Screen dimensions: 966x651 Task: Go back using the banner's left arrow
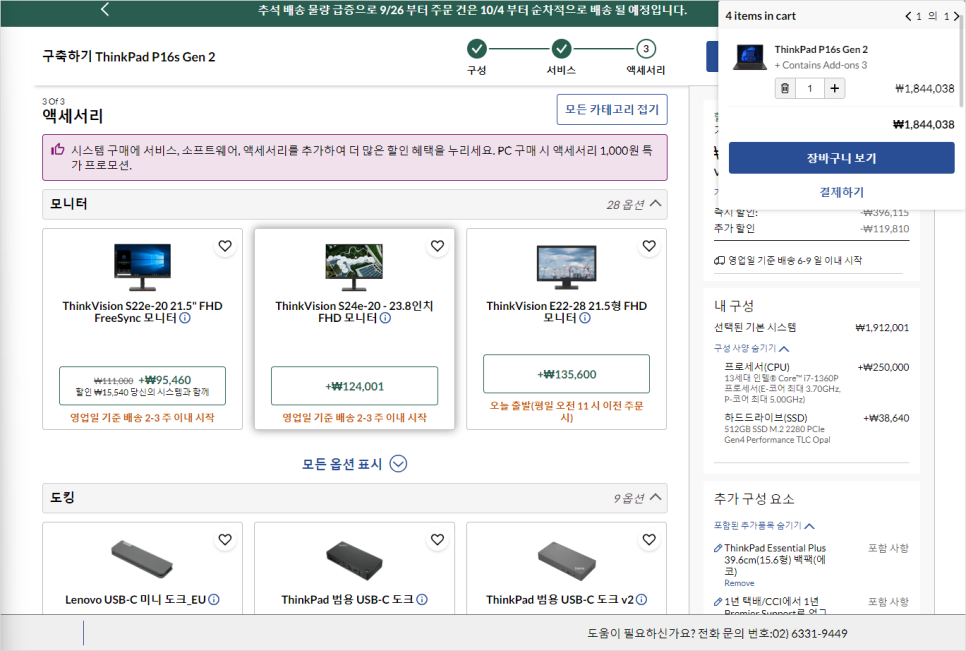tap(105, 9)
